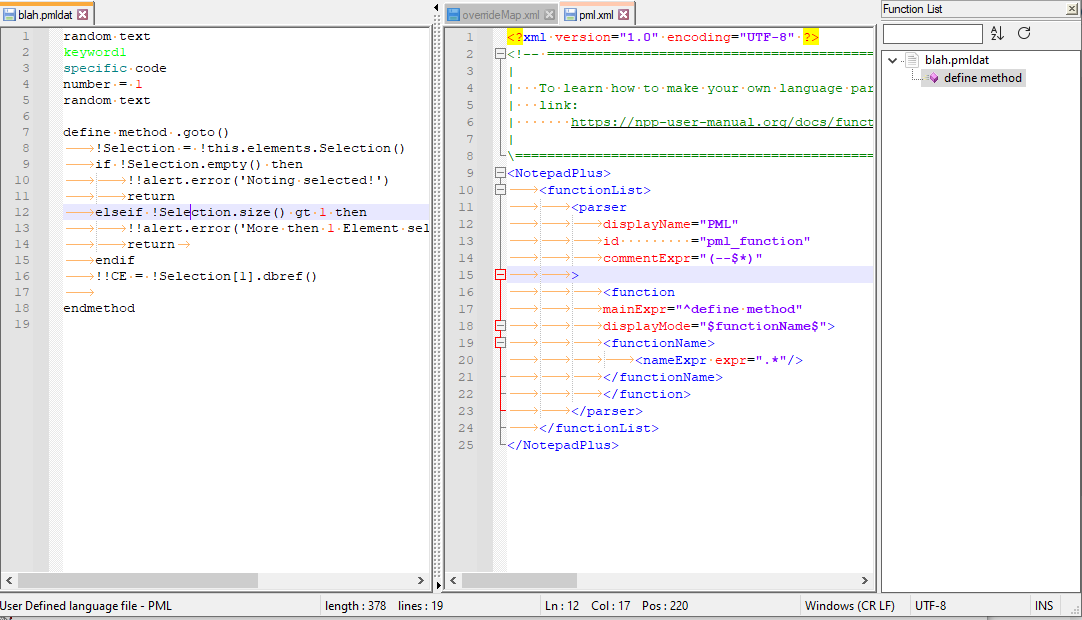Switch to the overrideMap.xml tab
The width and height of the screenshot is (1082, 620).
pyautogui.click(x=501, y=14)
